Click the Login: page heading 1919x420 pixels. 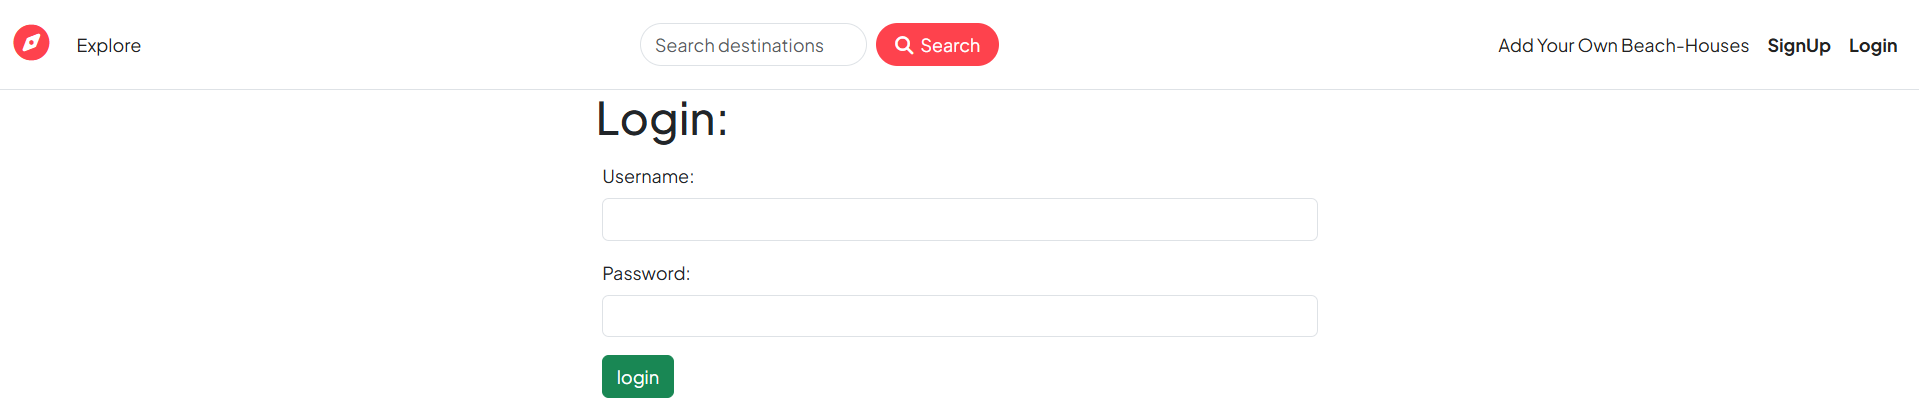(661, 119)
